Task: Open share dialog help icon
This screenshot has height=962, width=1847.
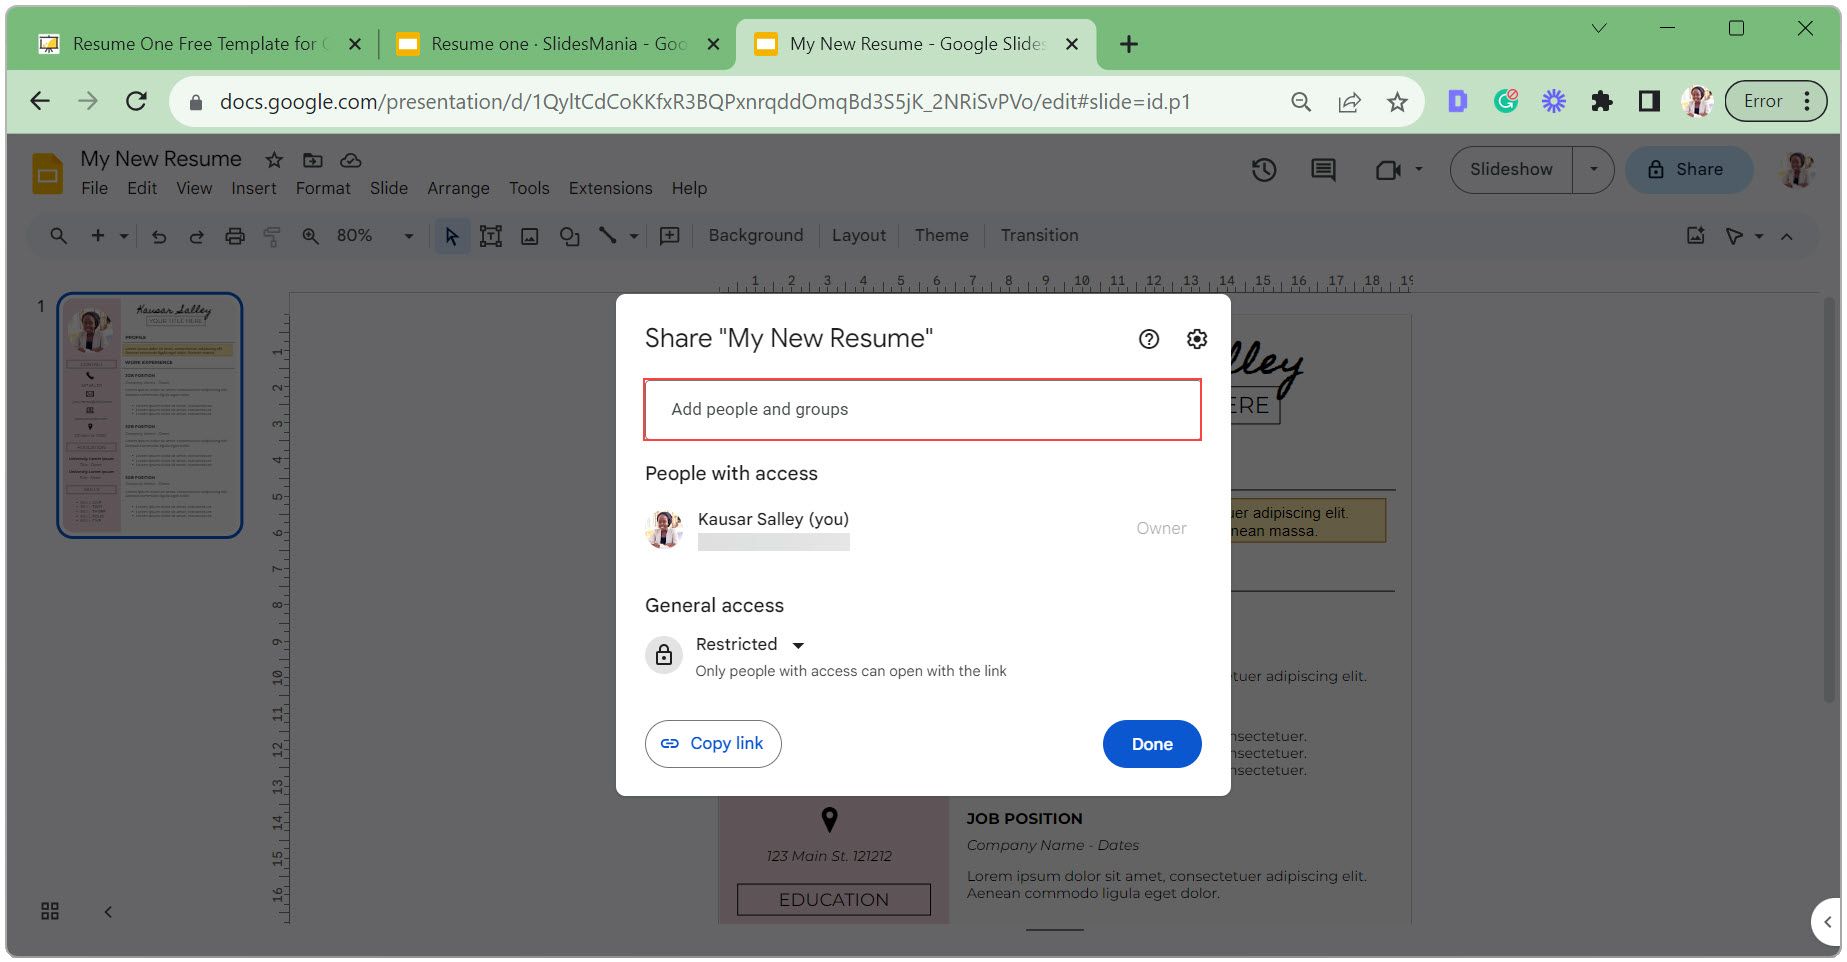Action: (1149, 339)
